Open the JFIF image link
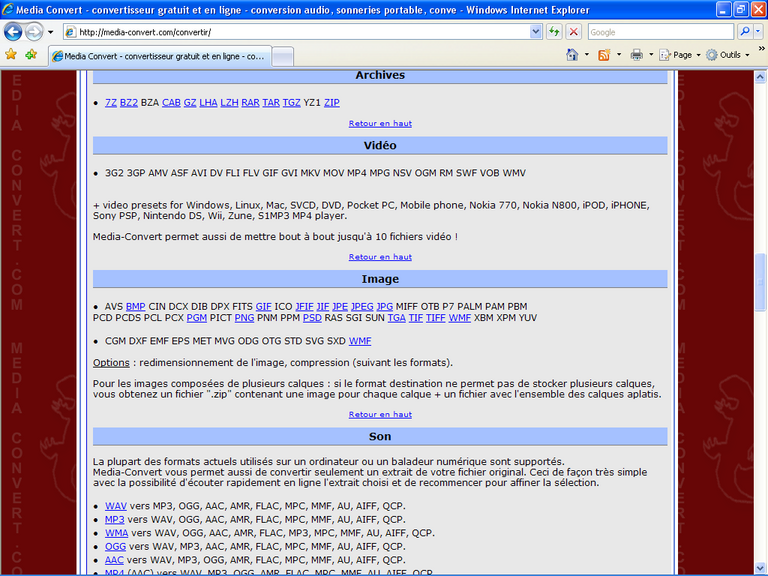This screenshot has width=768, height=576. click(304, 307)
